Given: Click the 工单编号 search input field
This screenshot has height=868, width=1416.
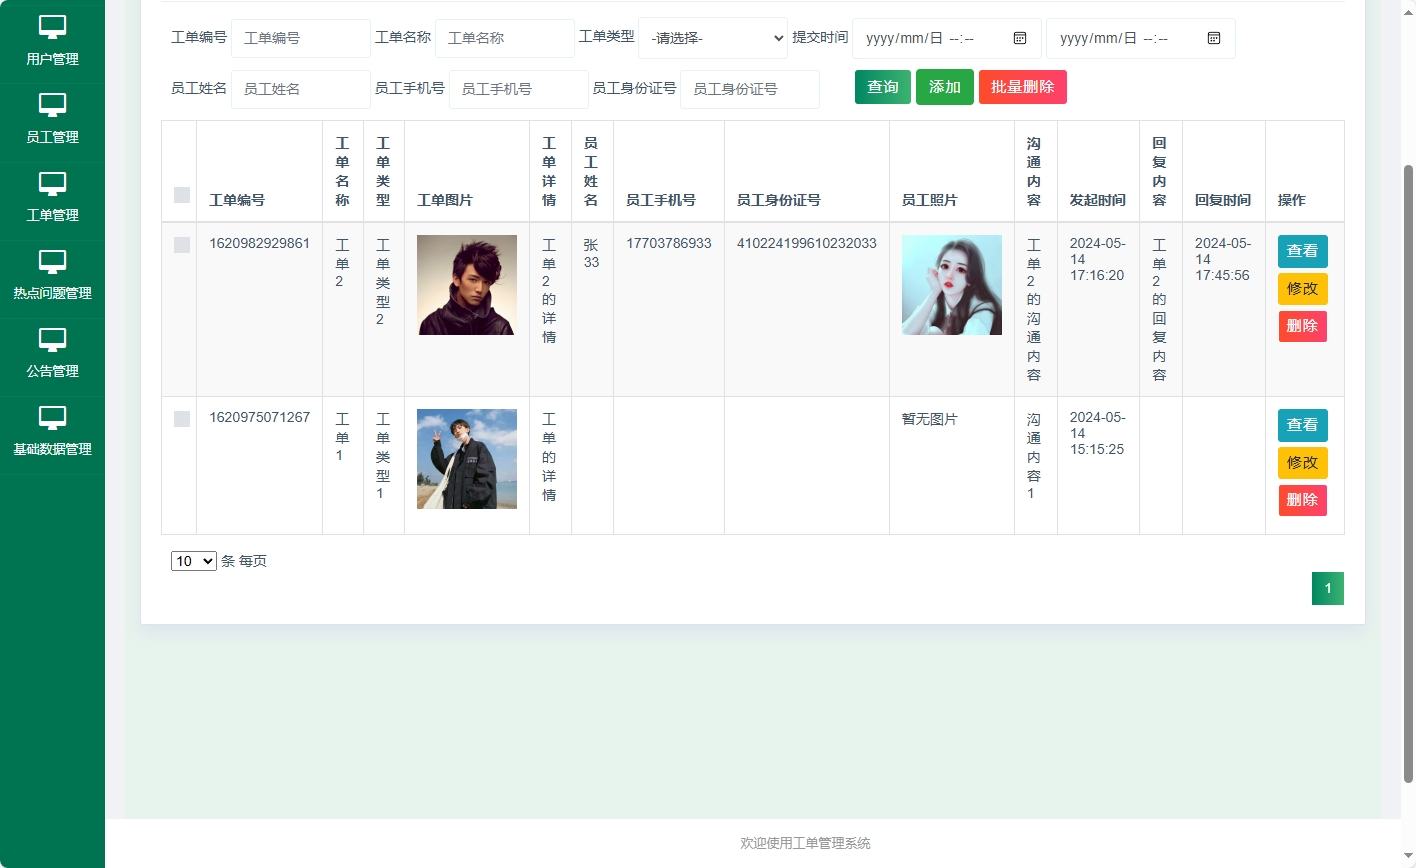Looking at the screenshot, I should tap(300, 38).
